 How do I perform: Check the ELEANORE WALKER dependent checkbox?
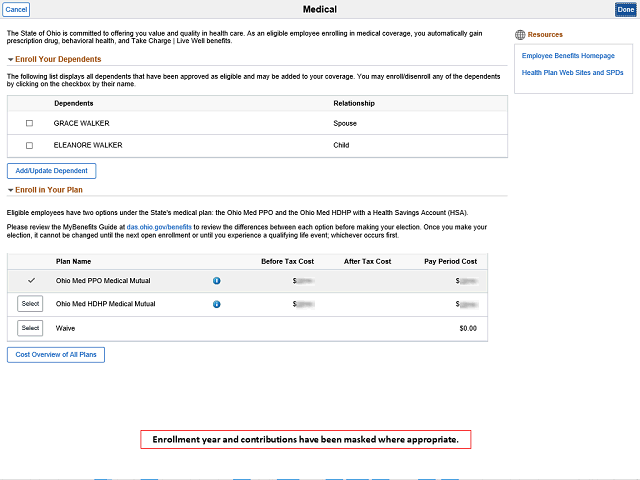29,145
